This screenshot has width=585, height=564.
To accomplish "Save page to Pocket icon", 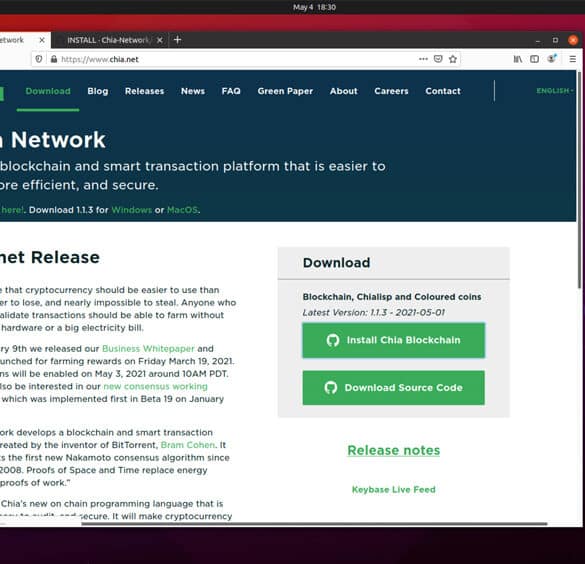I will point(438,59).
